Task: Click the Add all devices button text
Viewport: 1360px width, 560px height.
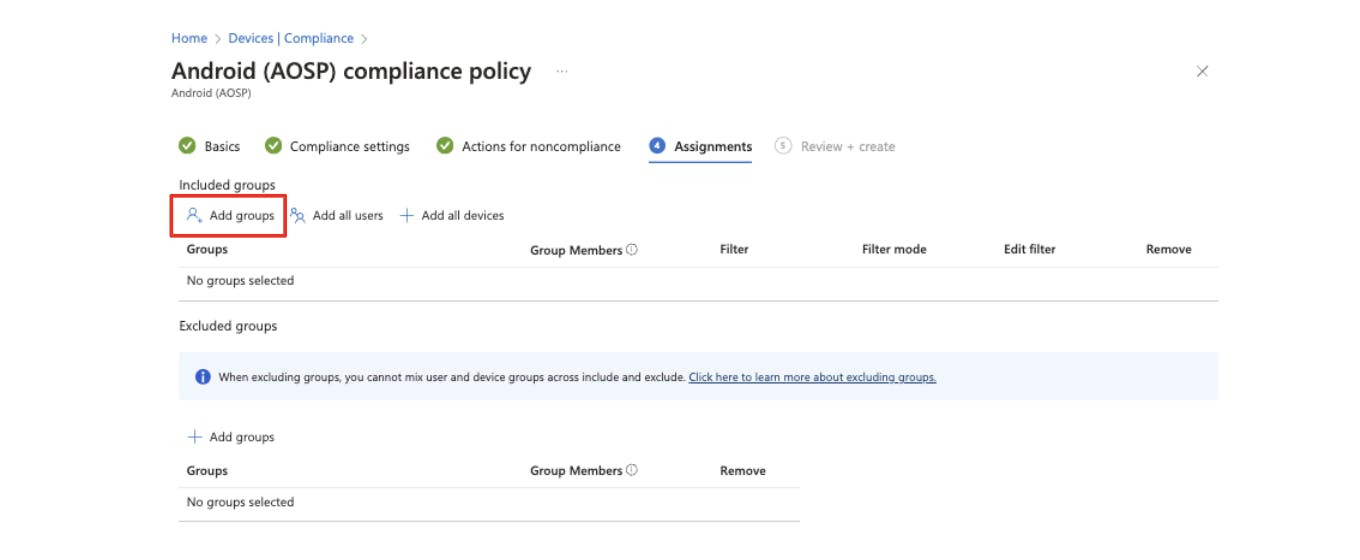Action: point(462,216)
